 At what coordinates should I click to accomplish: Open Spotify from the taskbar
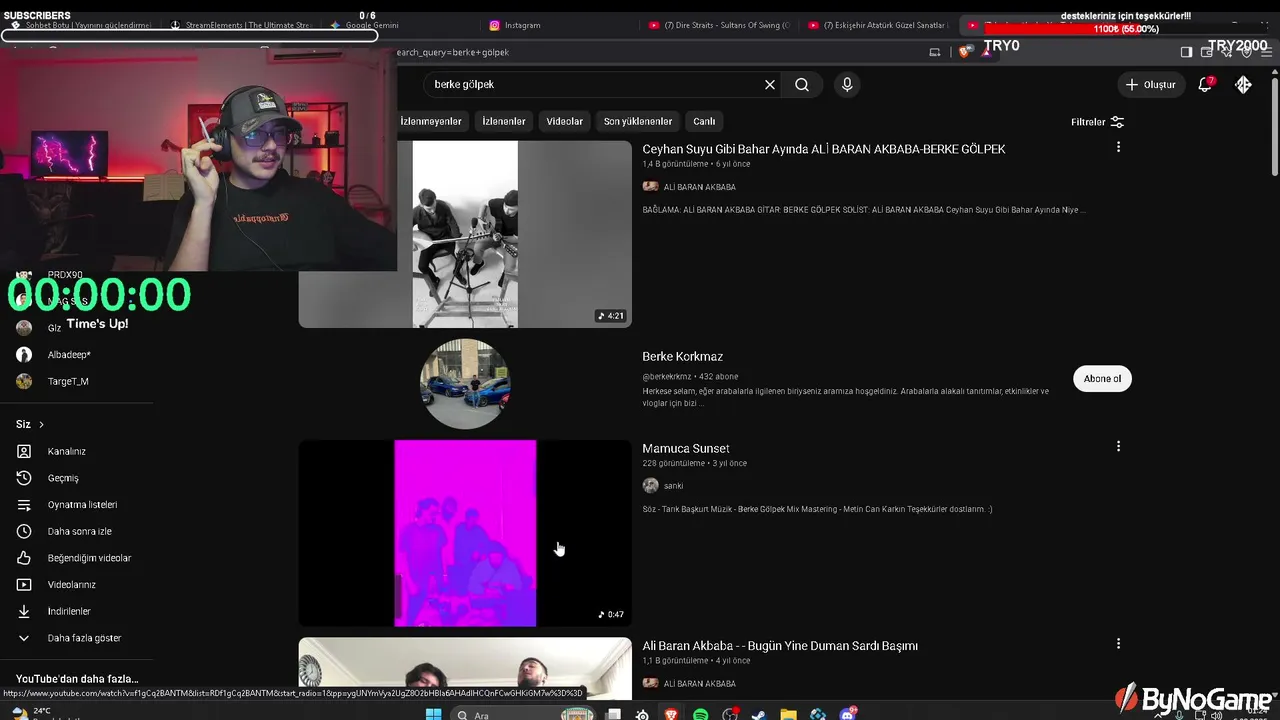click(x=700, y=715)
